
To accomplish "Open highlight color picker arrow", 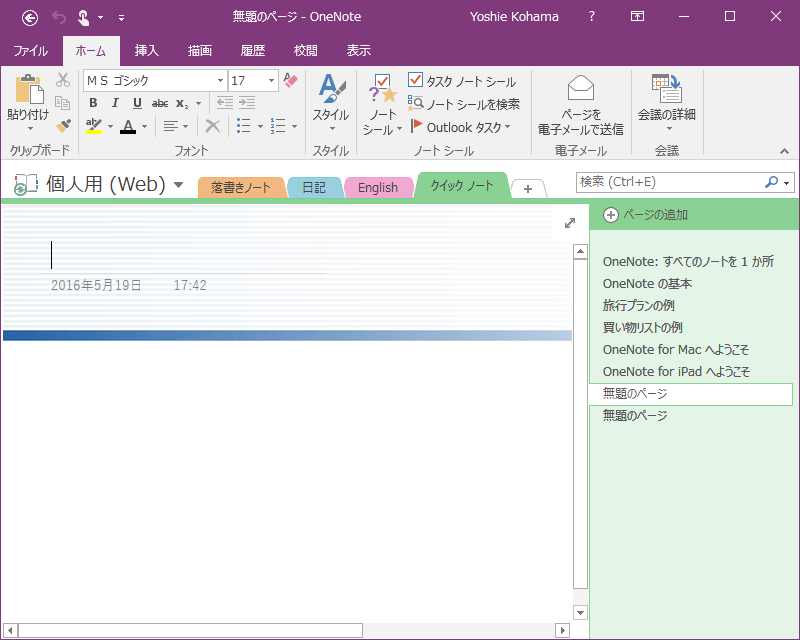I will pos(110,126).
